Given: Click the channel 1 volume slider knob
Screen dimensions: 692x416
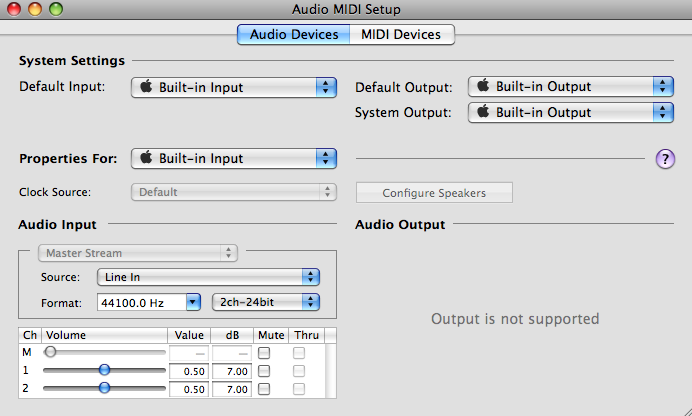Looking at the screenshot, I should (104, 370).
